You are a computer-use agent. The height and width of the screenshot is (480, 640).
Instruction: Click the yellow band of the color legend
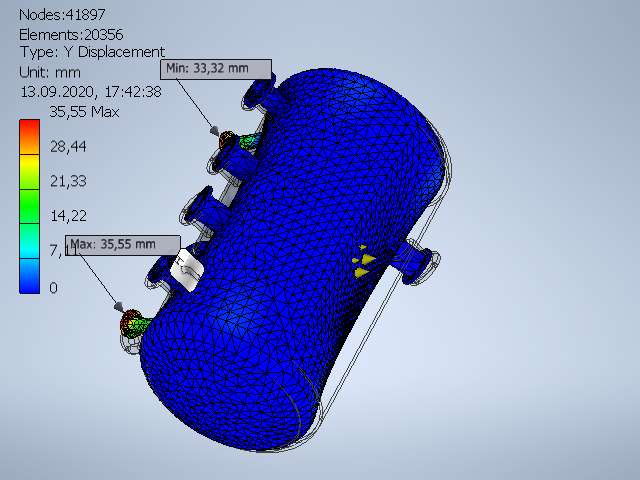[x=29, y=171]
